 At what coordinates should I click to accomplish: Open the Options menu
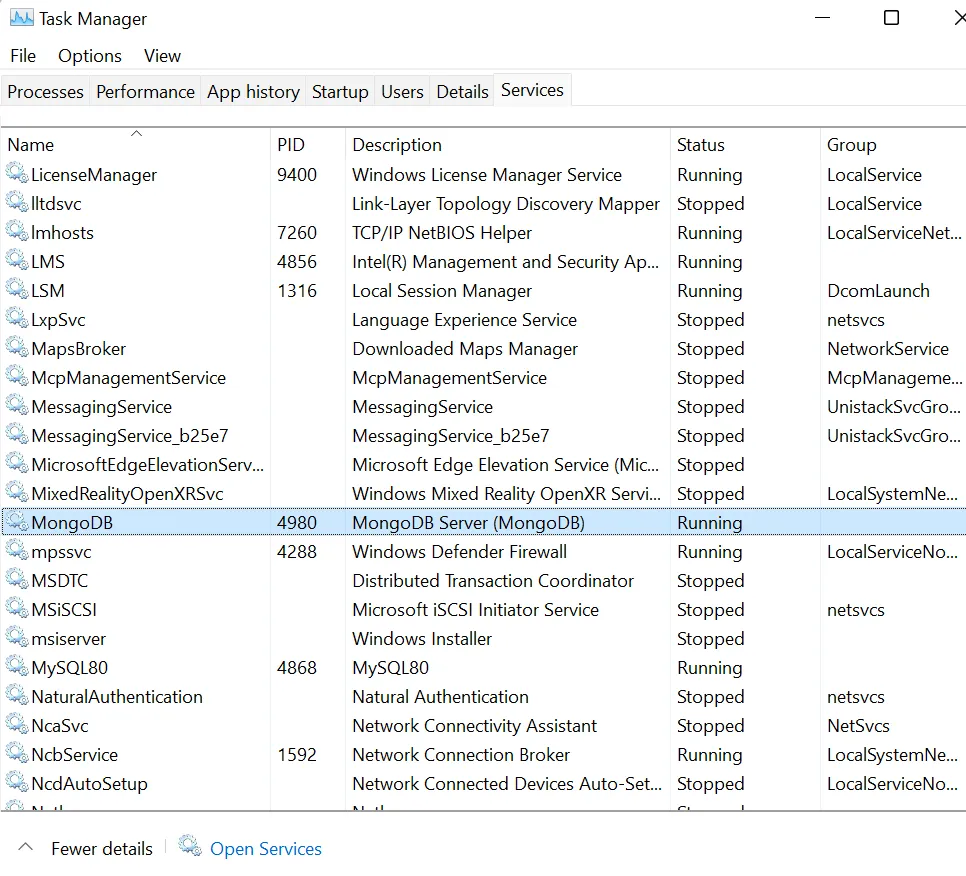(90, 56)
